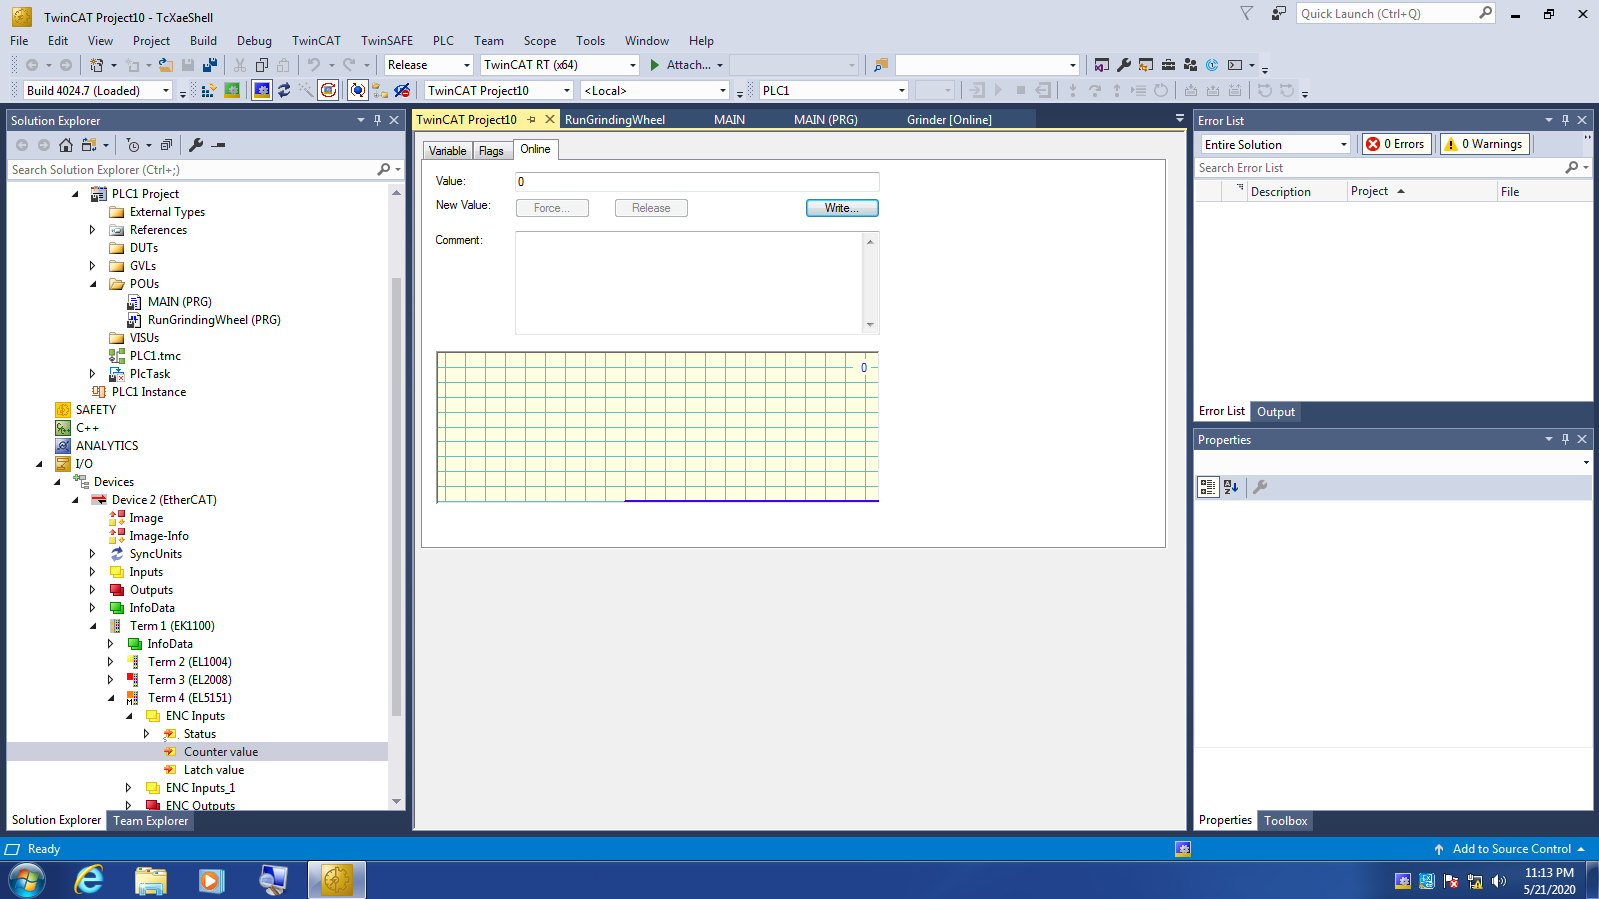This screenshot has width=1599, height=899.
Task: Click the Comment text box
Action: (690, 283)
